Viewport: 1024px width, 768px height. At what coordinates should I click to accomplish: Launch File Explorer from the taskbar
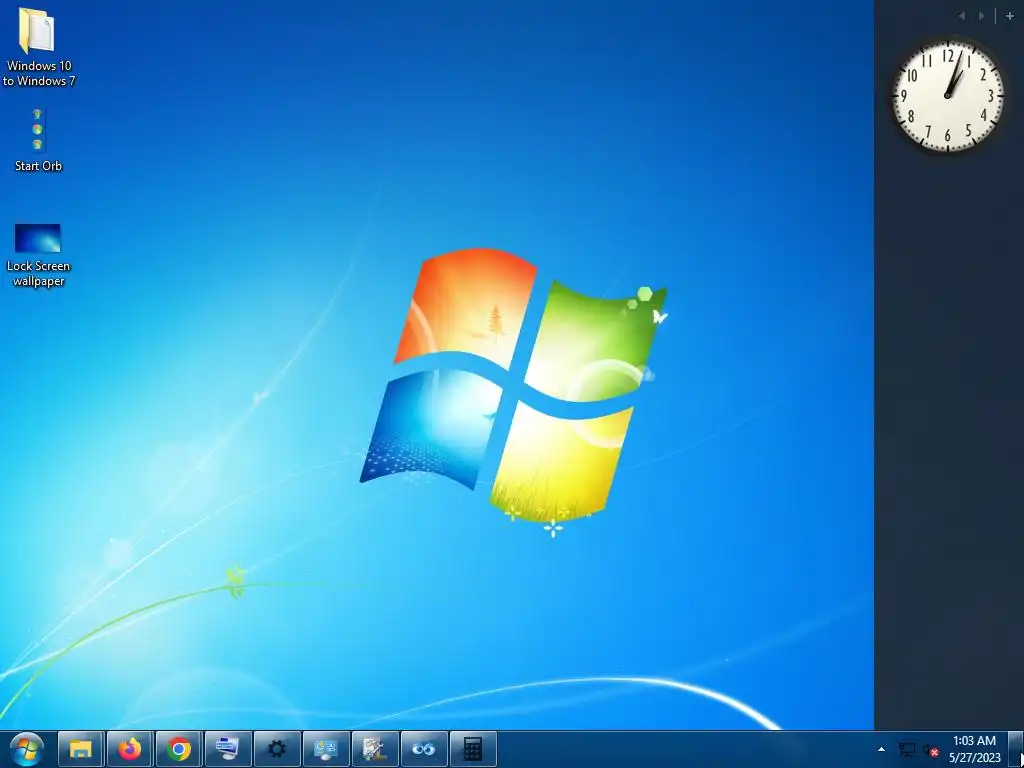pyautogui.click(x=81, y=749)
